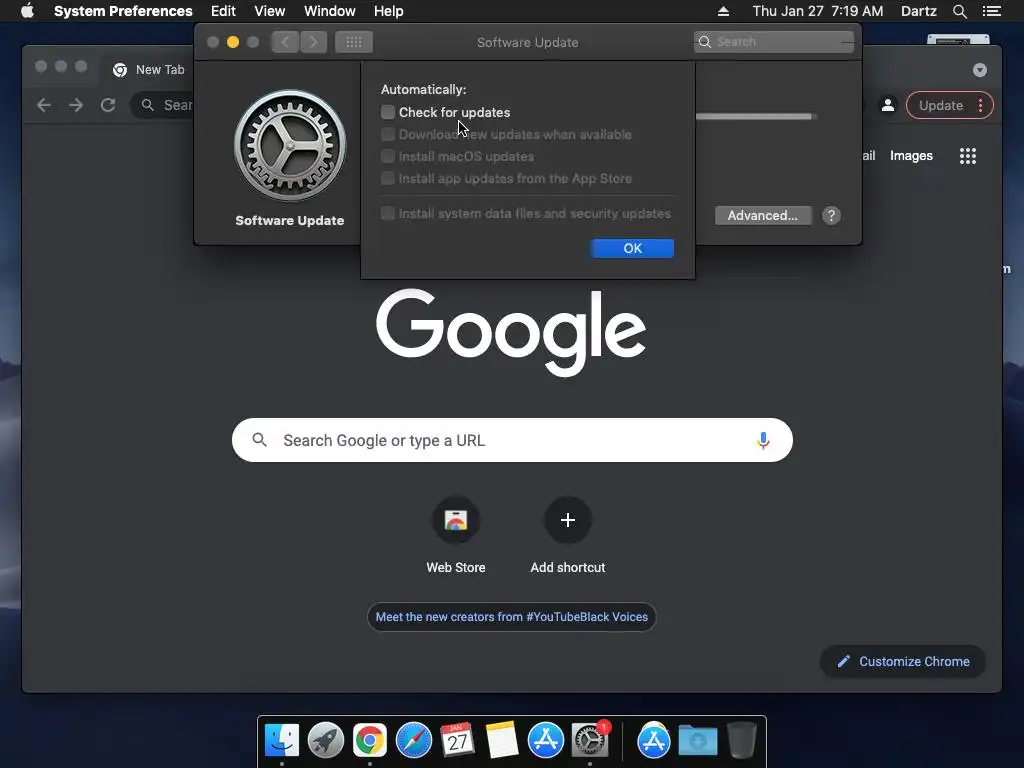Reload the page in Chrome
Viewport: 1024px width, 768px height.
coord(108,105)
